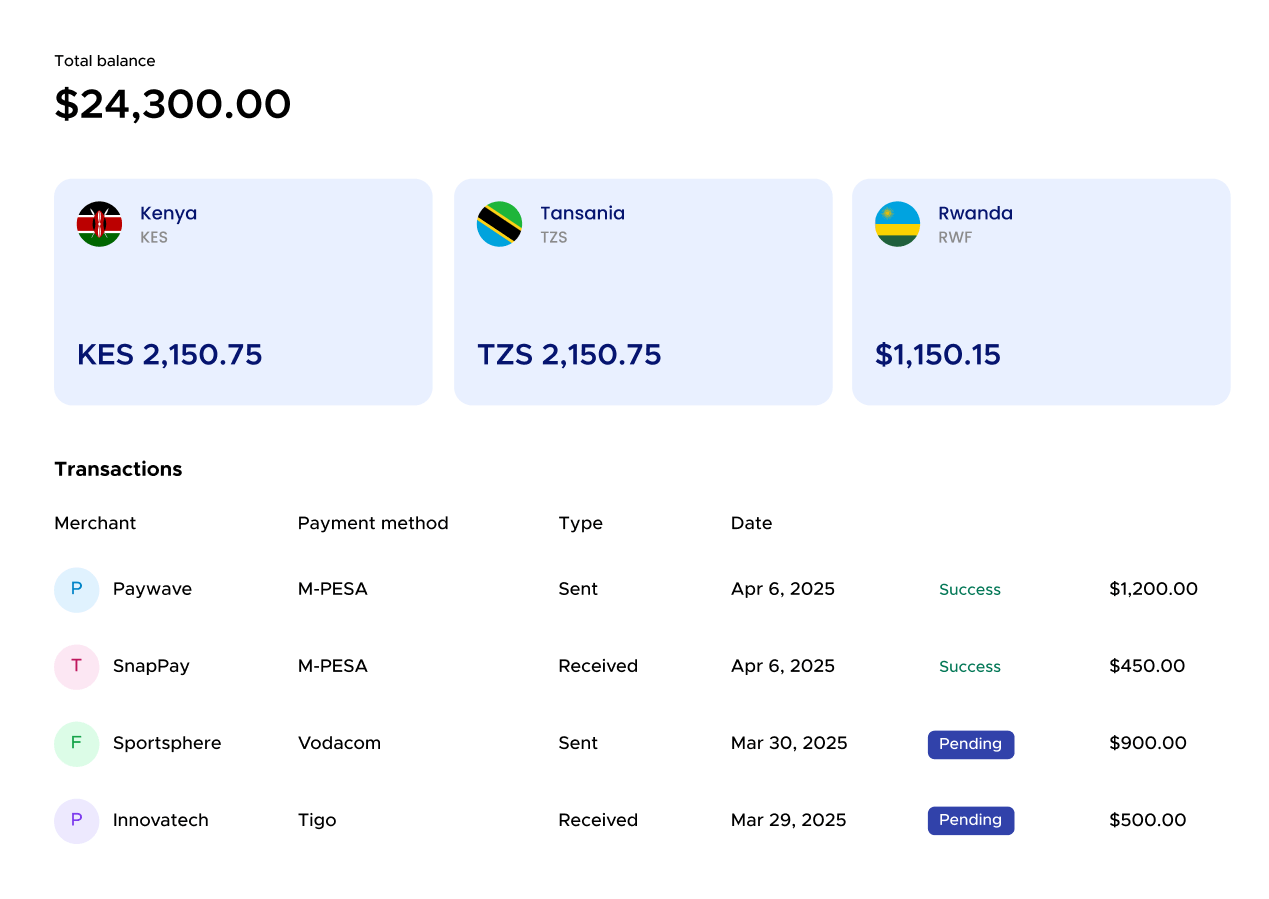Sort by the Date column header
This screenshot has height=899, width=1269.
[751, 523]
